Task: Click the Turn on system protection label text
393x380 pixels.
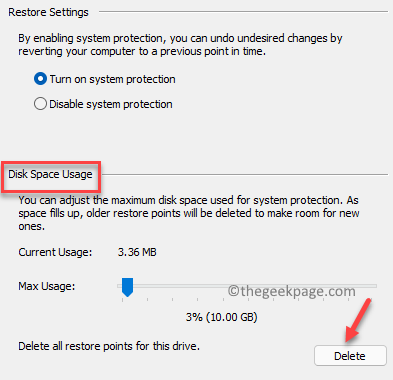Action: coord(112,79)
